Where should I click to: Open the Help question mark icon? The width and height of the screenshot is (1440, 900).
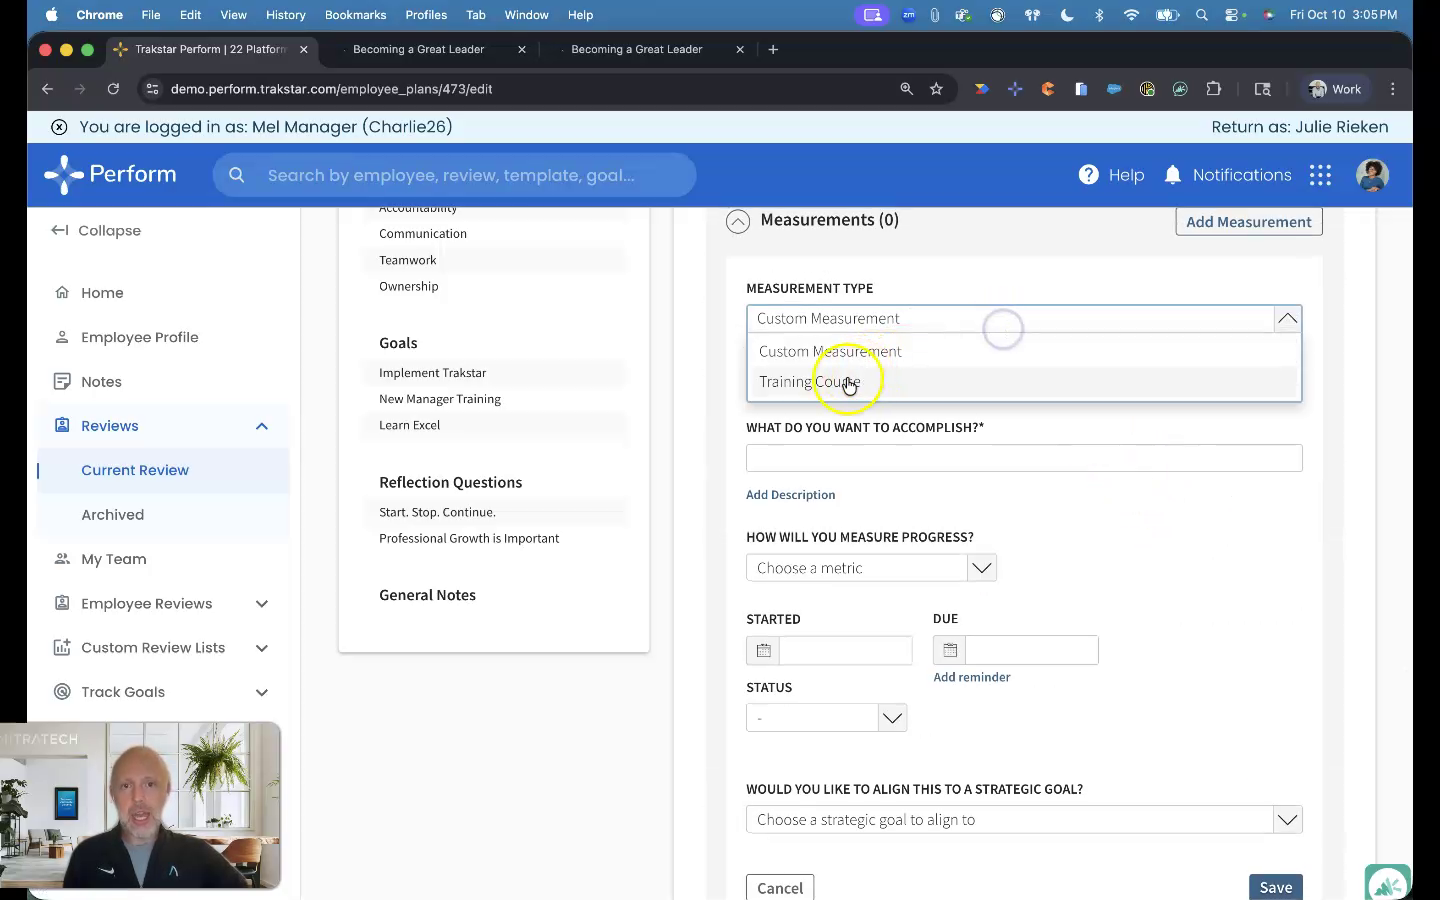coord(1088,175)
